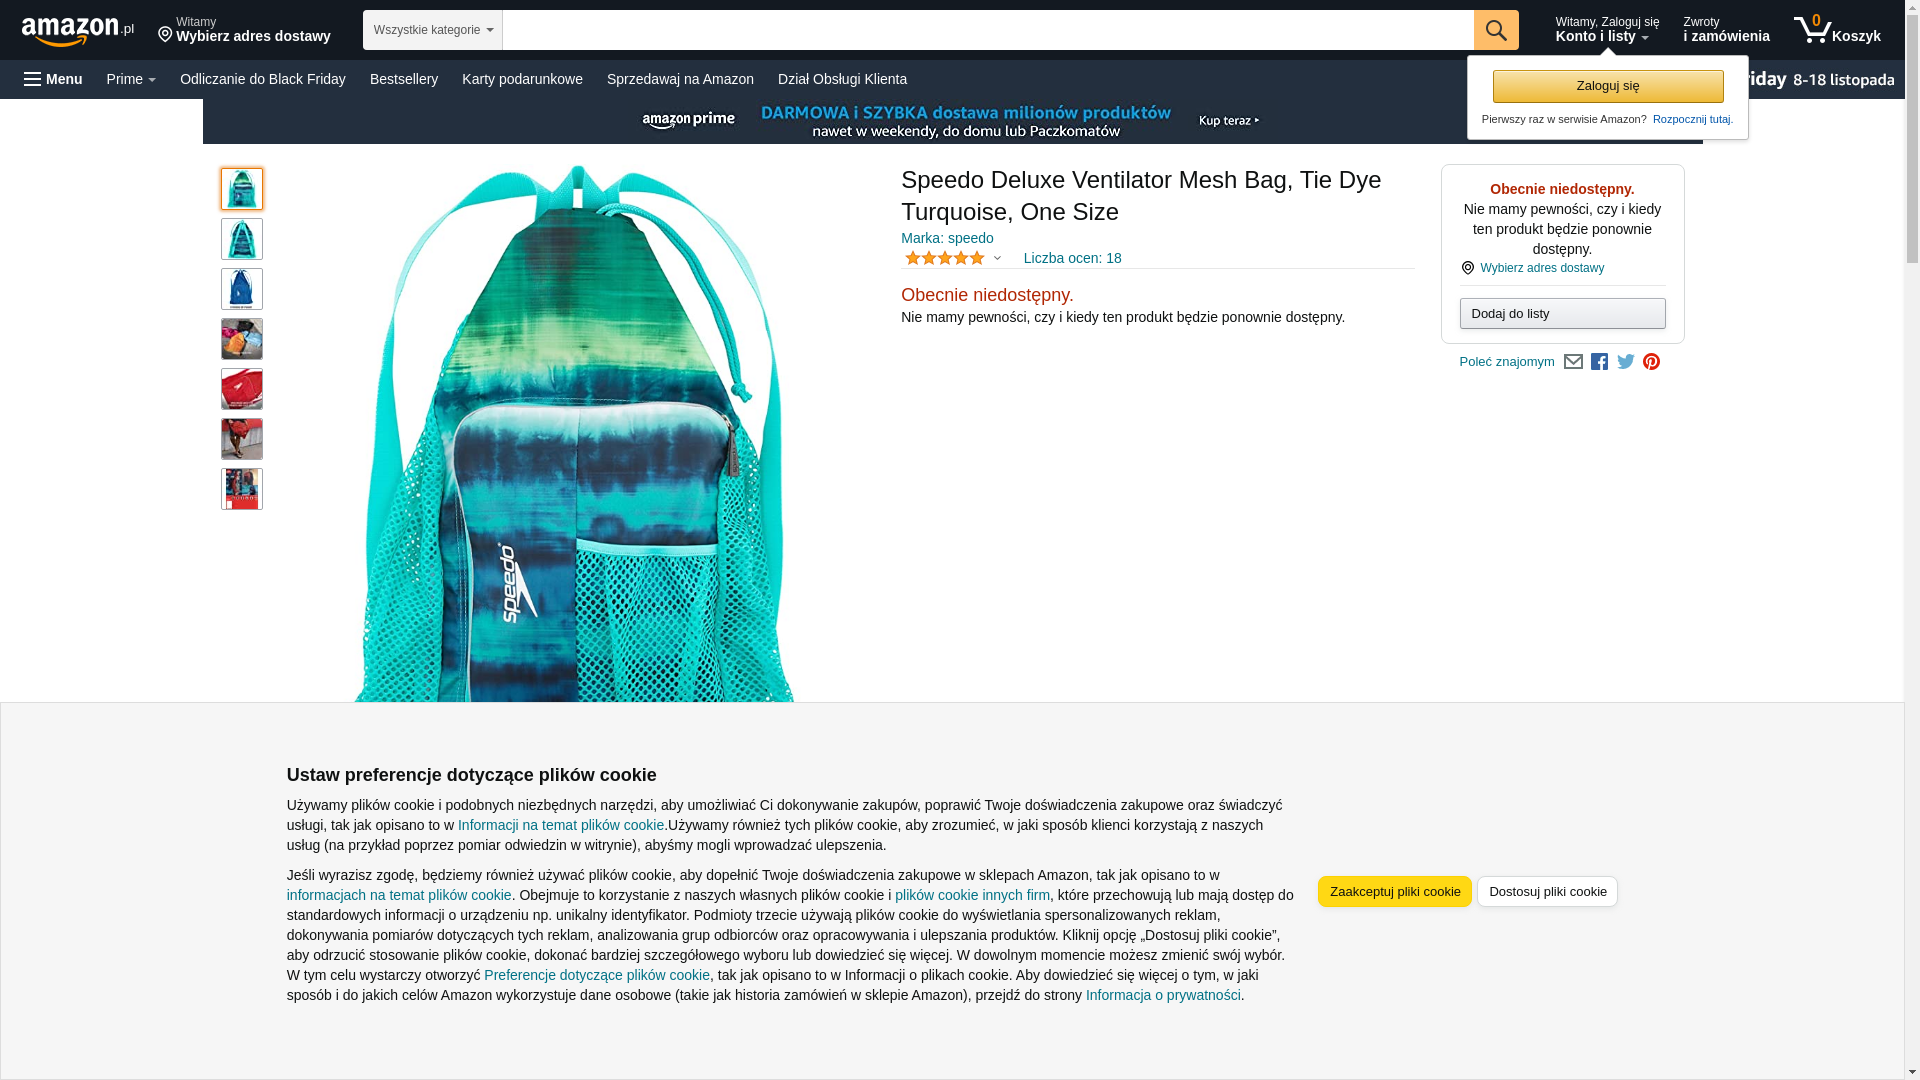Open Konto i listy account menu
This screenshot has height=1080, width=1920.
coord(1607,30)
